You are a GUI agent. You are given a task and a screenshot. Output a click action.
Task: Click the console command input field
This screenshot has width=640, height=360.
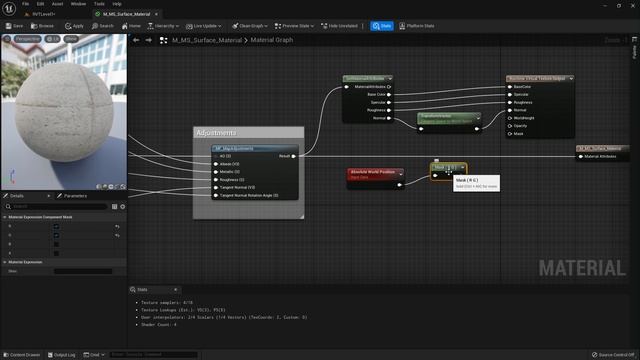pos(153,355)
